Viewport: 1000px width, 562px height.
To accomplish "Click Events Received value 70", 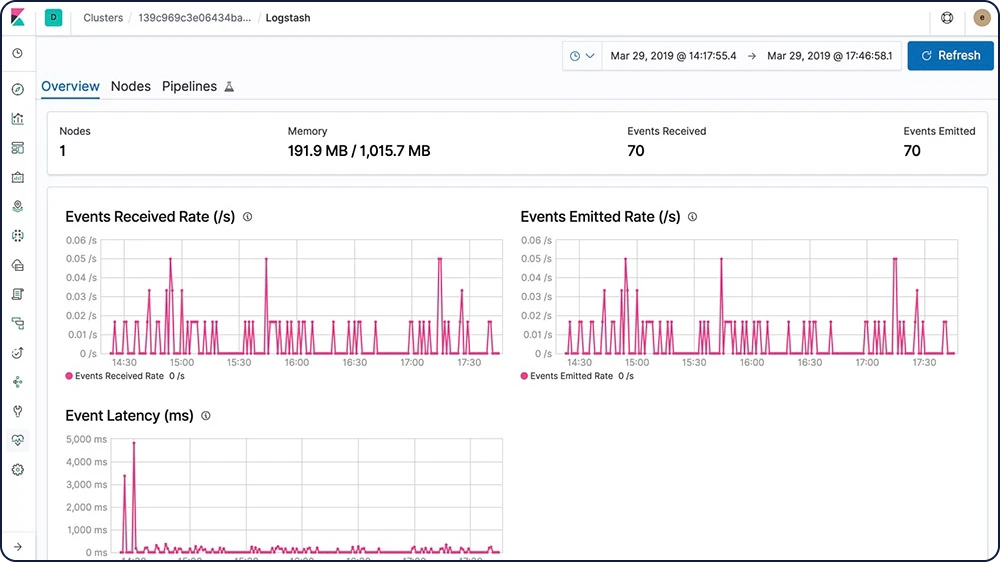I will coord(636,151).
